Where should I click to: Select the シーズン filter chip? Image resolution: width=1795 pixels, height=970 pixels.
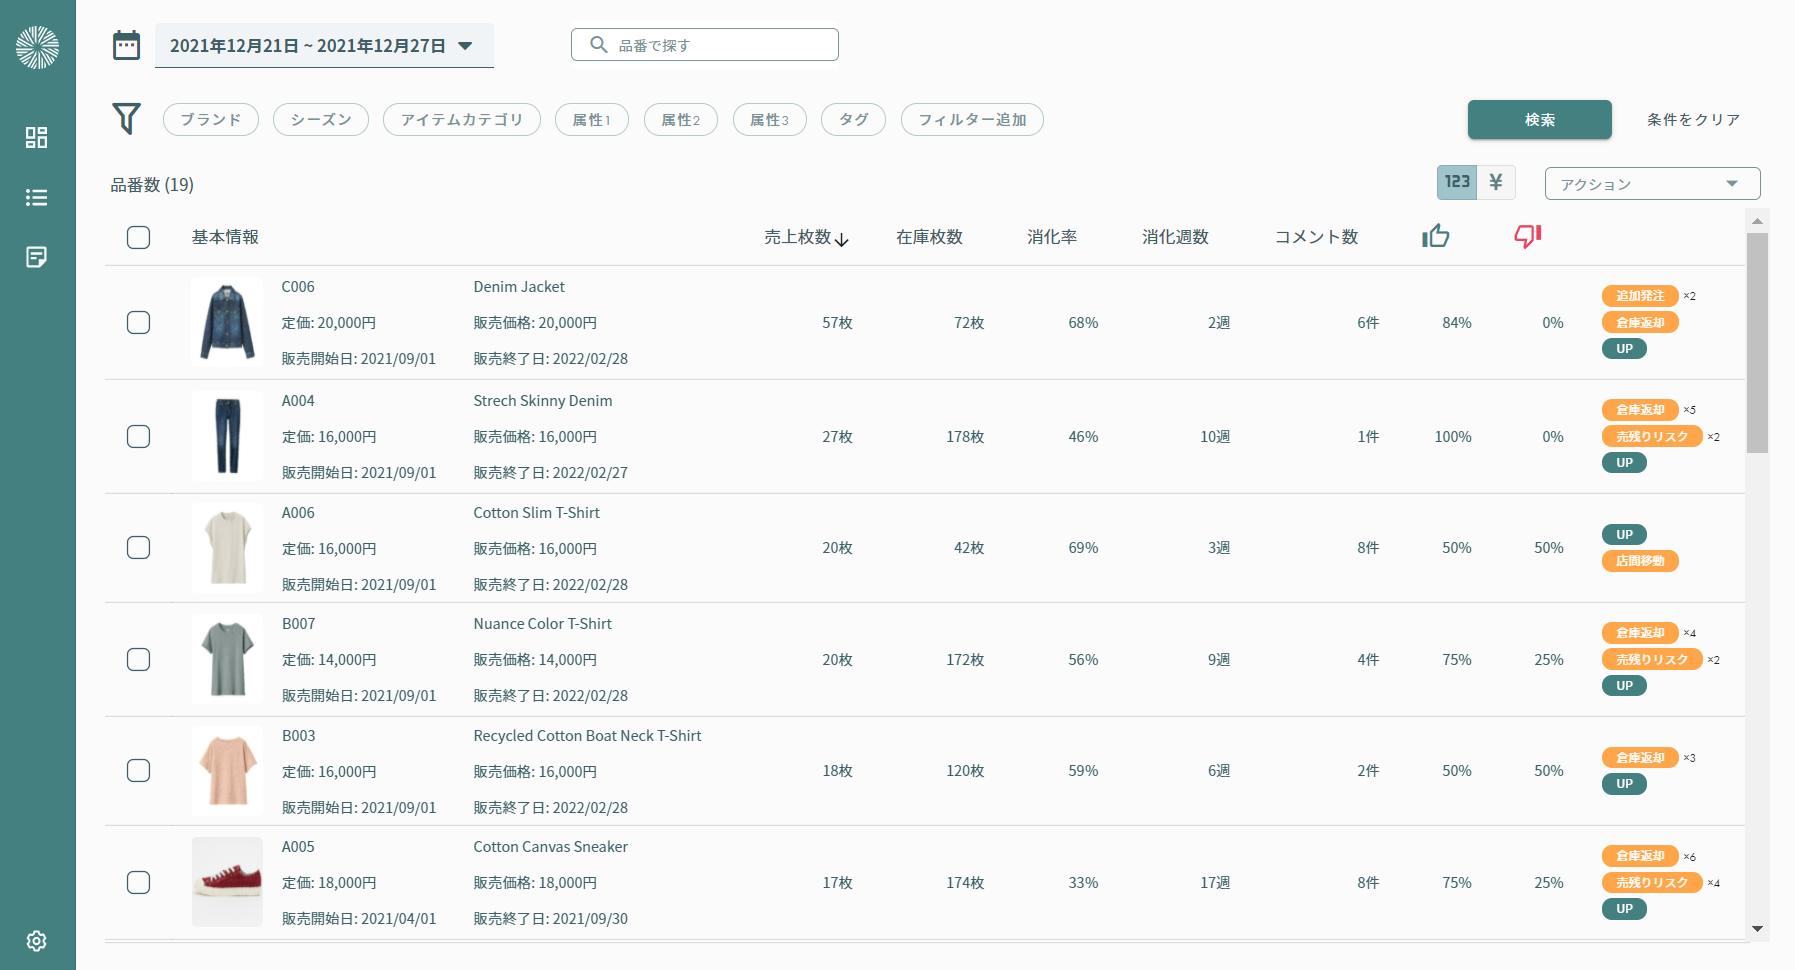(320, 119)
